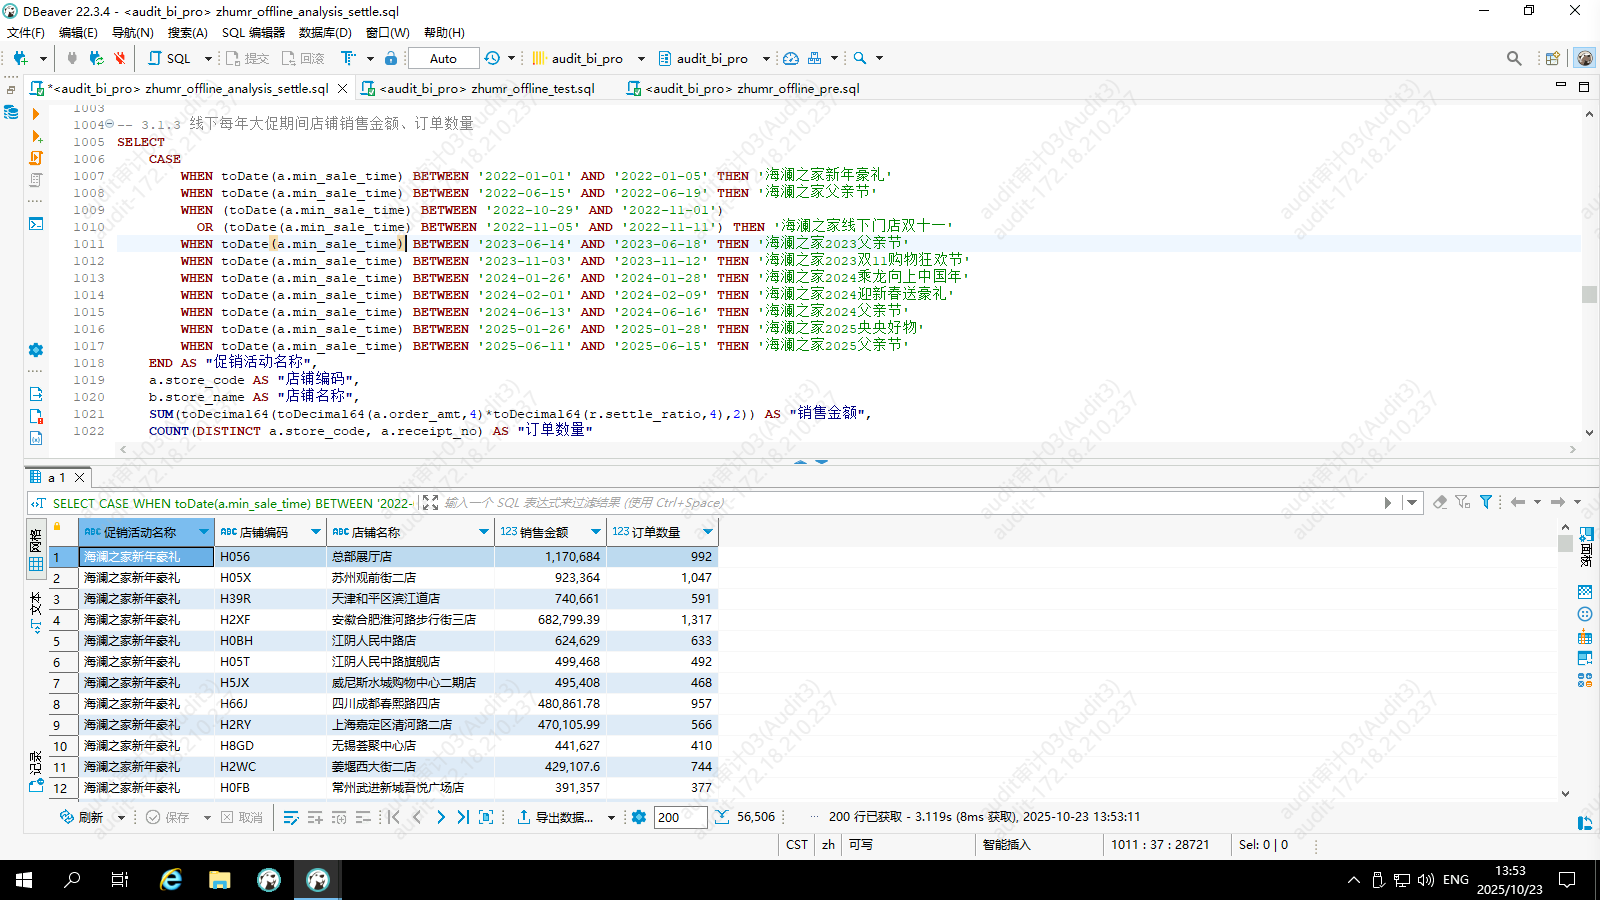Screen dimensions: 1600x900
Task: Open result set settings gear icon
Action: coord(639,817)
